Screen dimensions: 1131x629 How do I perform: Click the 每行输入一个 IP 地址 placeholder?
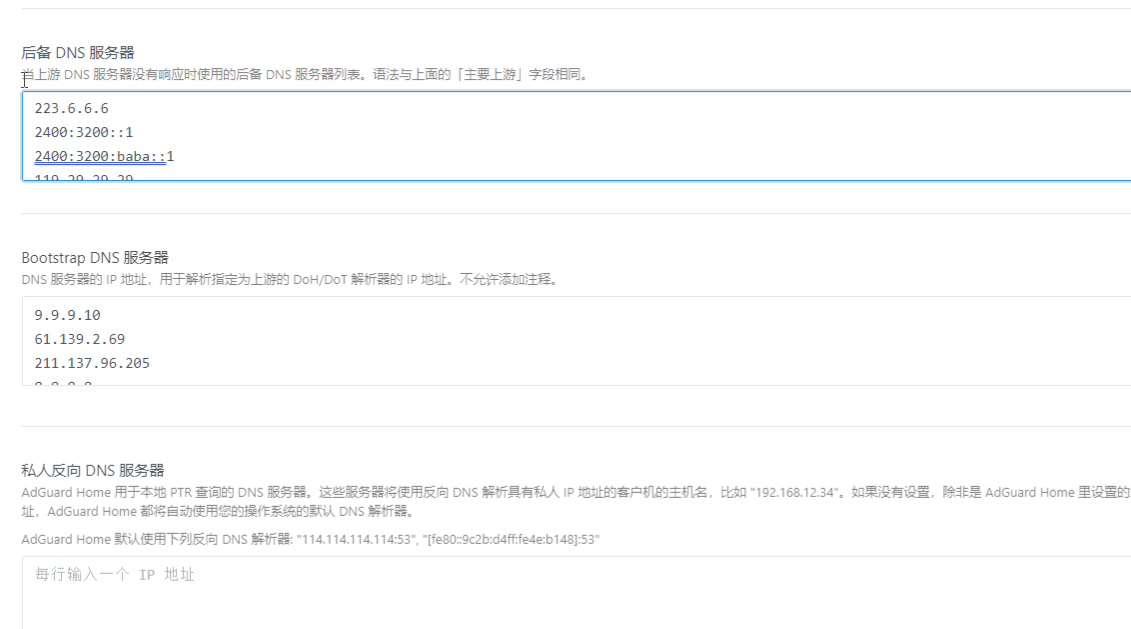[114, 572]
